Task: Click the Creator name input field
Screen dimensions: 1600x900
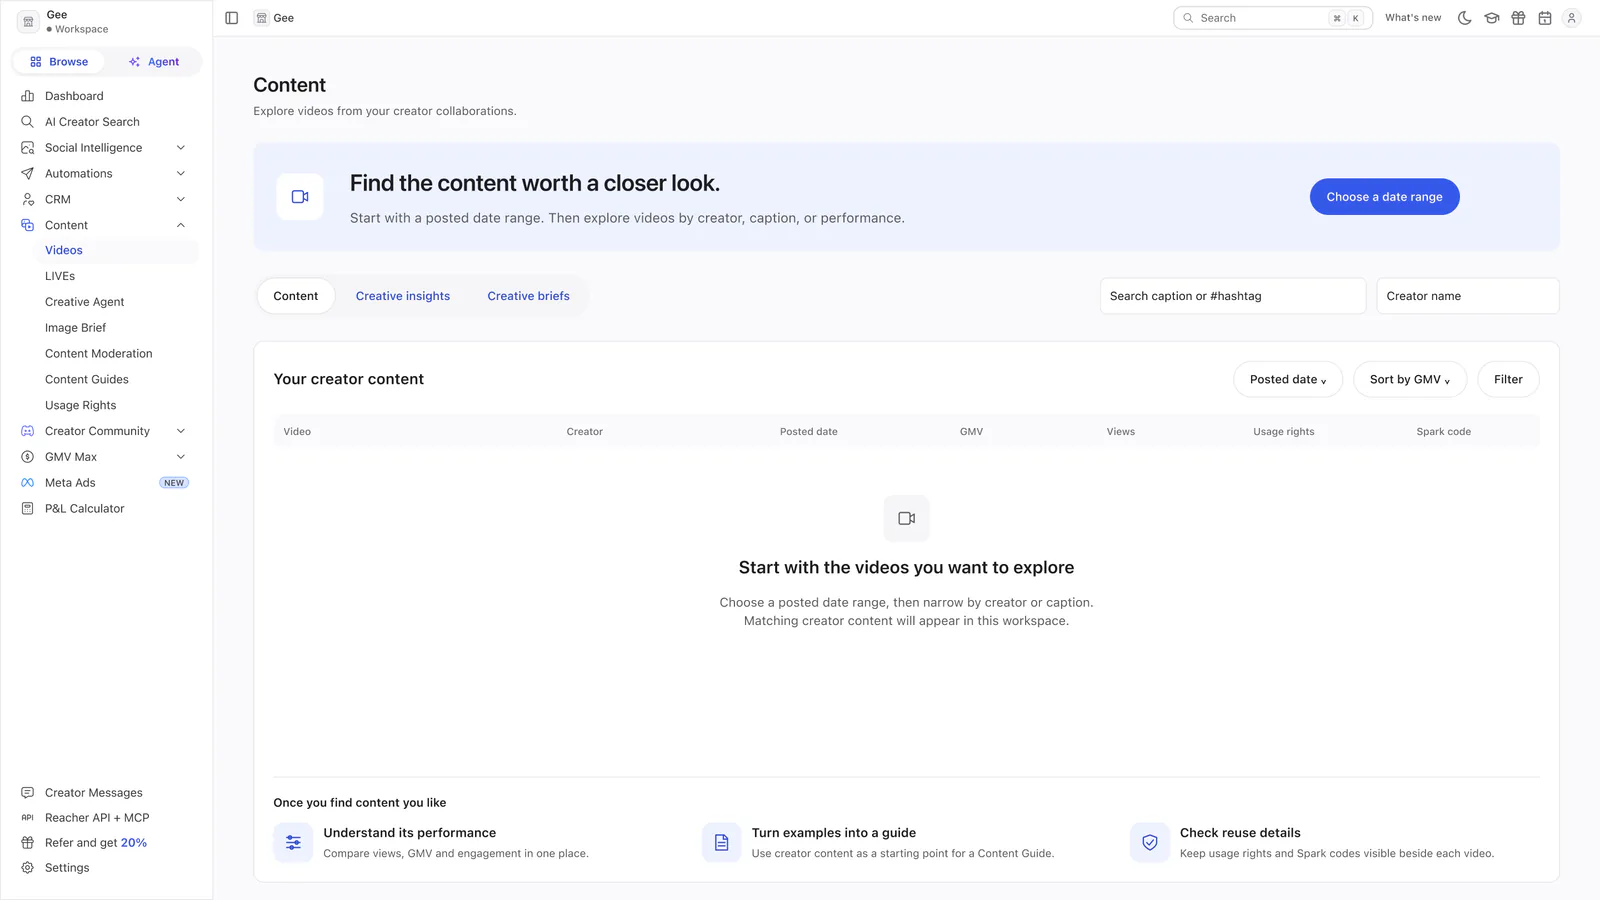Action: point(1468,296)
